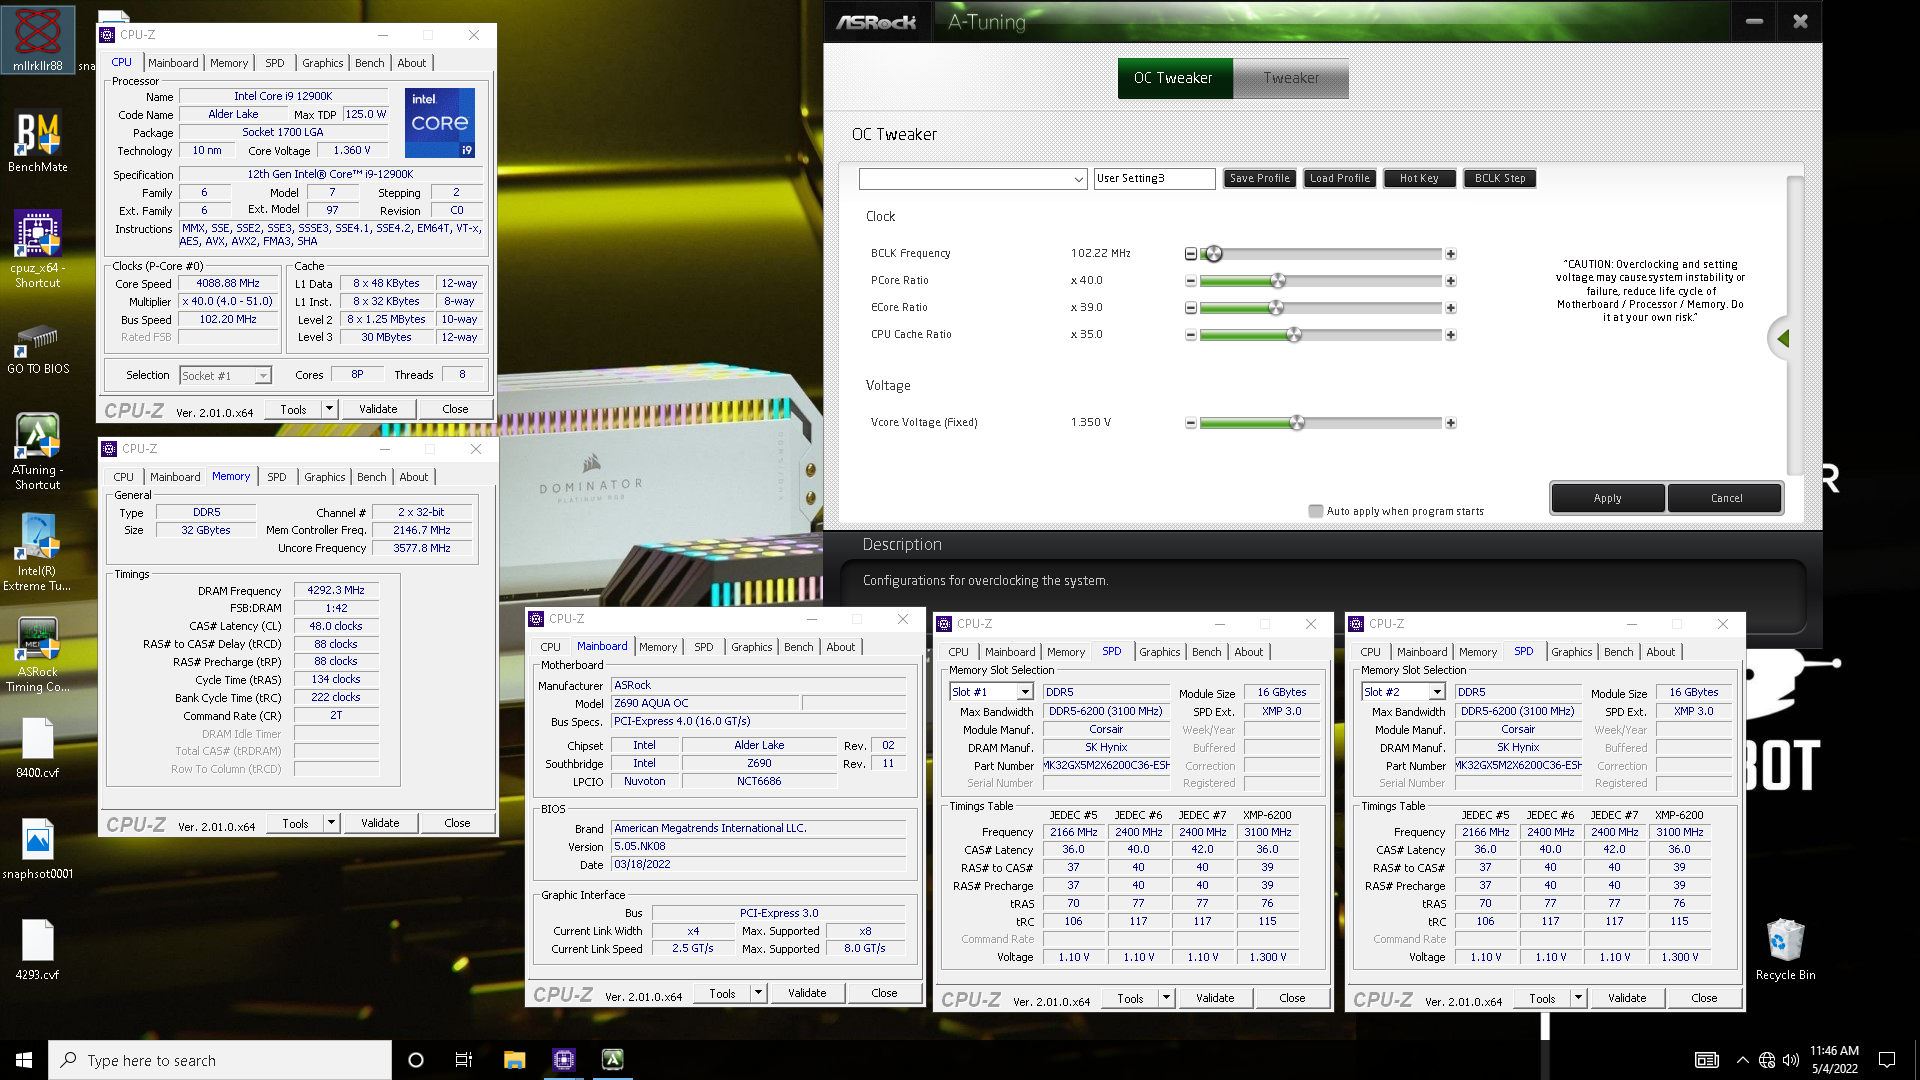Screen dimensions: 1920x1080
Task: Click Validate in the Mainboard CPU-Z window
Action: (807, 993)
